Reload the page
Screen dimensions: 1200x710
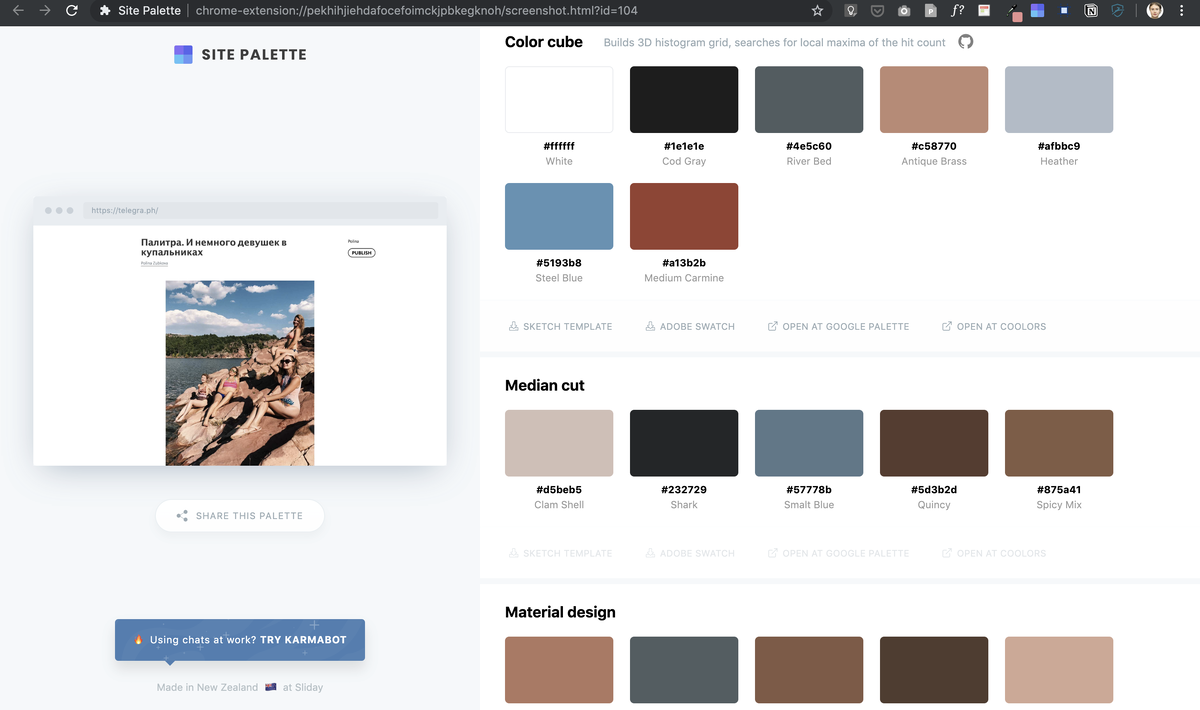(x=71, y=11)
